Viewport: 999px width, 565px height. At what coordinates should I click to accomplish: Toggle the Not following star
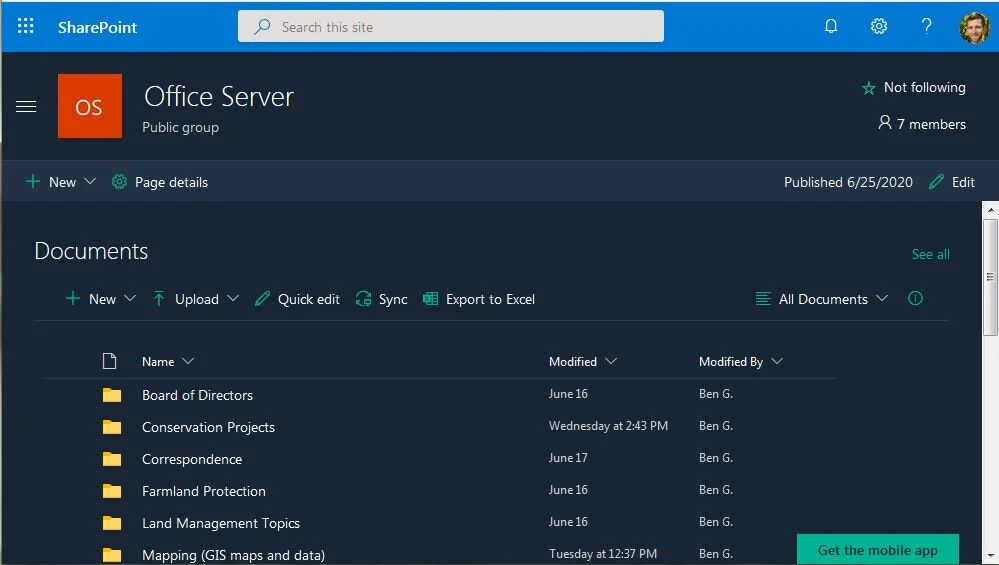[x=868, y=88]
